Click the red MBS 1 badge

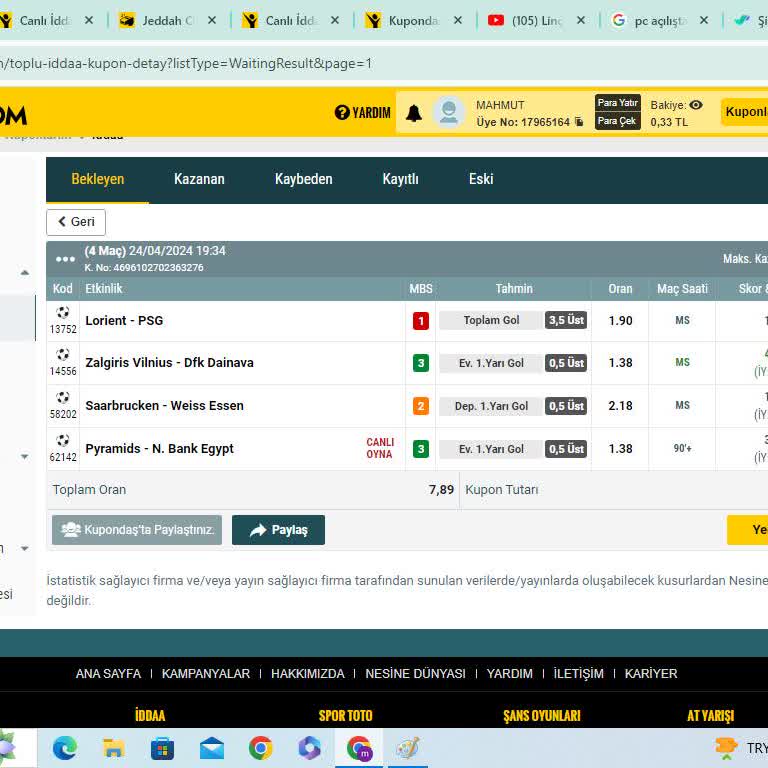coord(421,321)
